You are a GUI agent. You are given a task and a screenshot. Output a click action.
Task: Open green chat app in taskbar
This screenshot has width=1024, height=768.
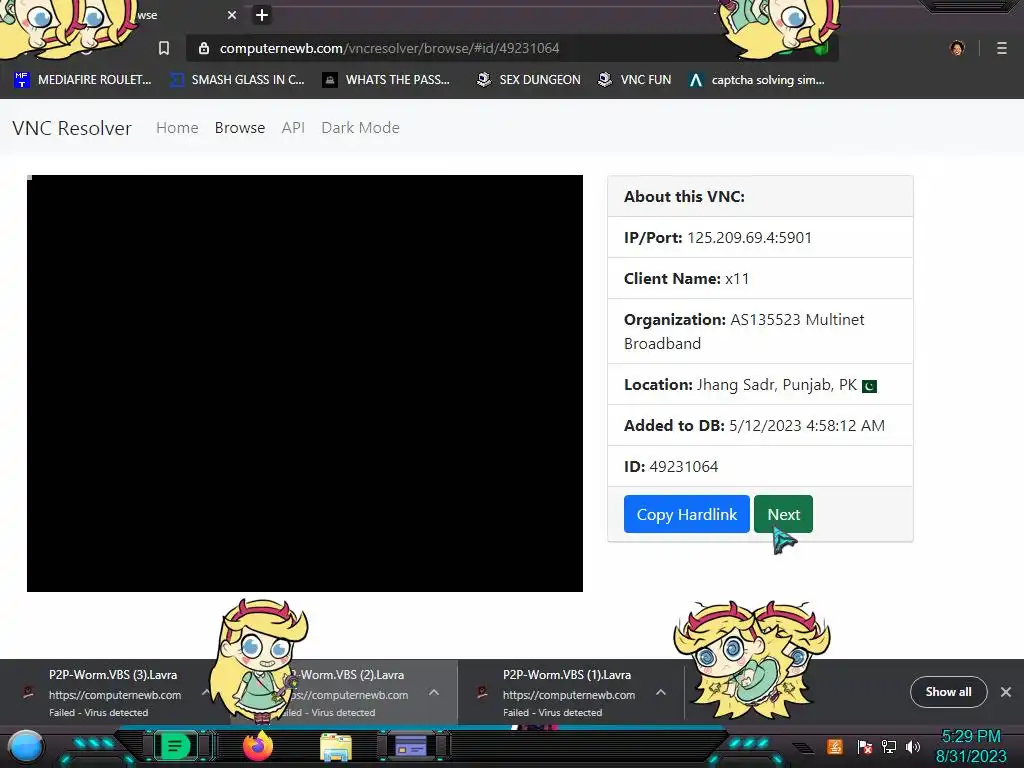[175, 746]
